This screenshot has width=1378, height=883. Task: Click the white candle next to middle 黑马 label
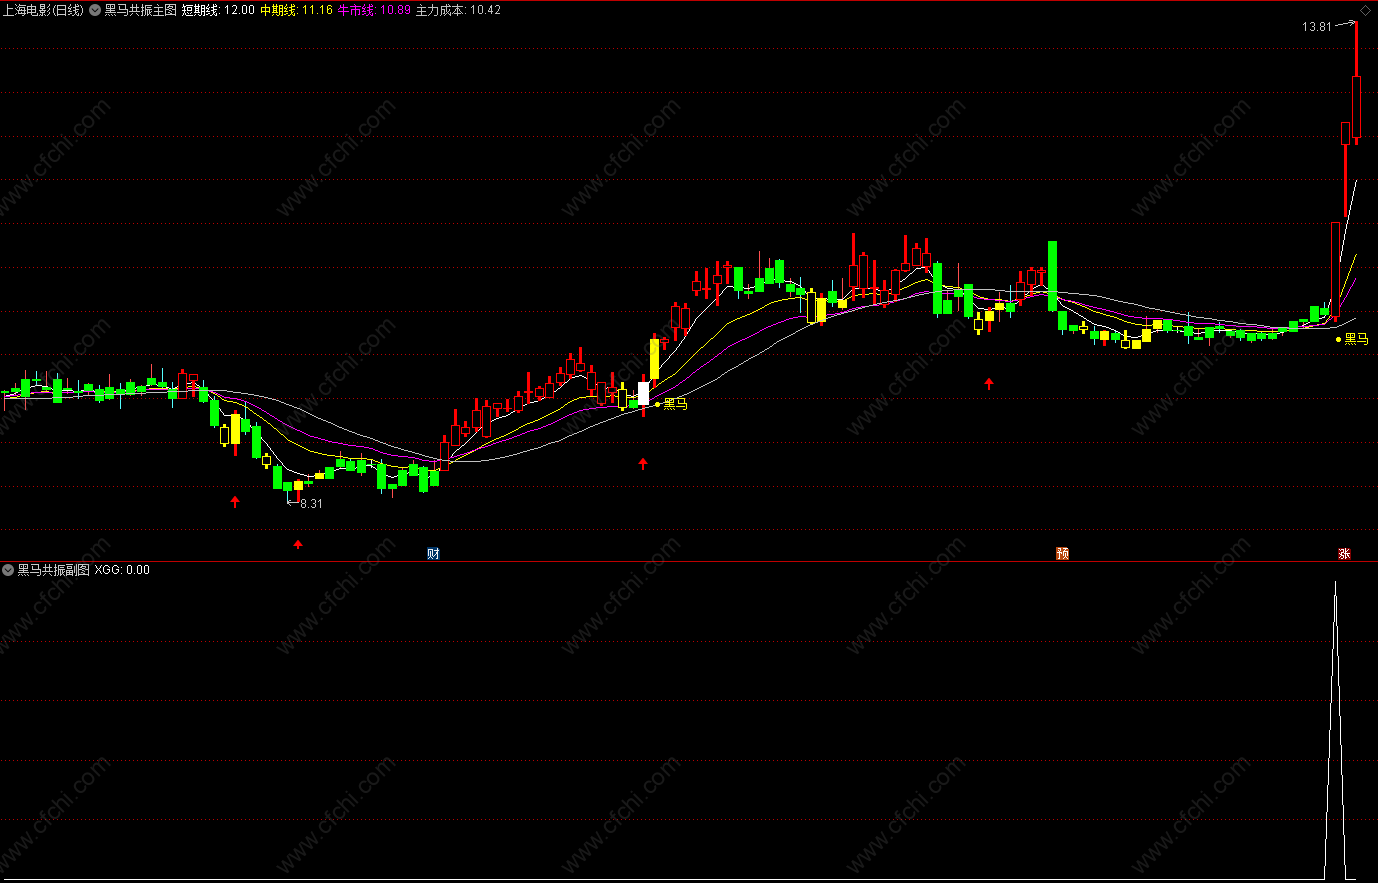(x=643, y=393)
